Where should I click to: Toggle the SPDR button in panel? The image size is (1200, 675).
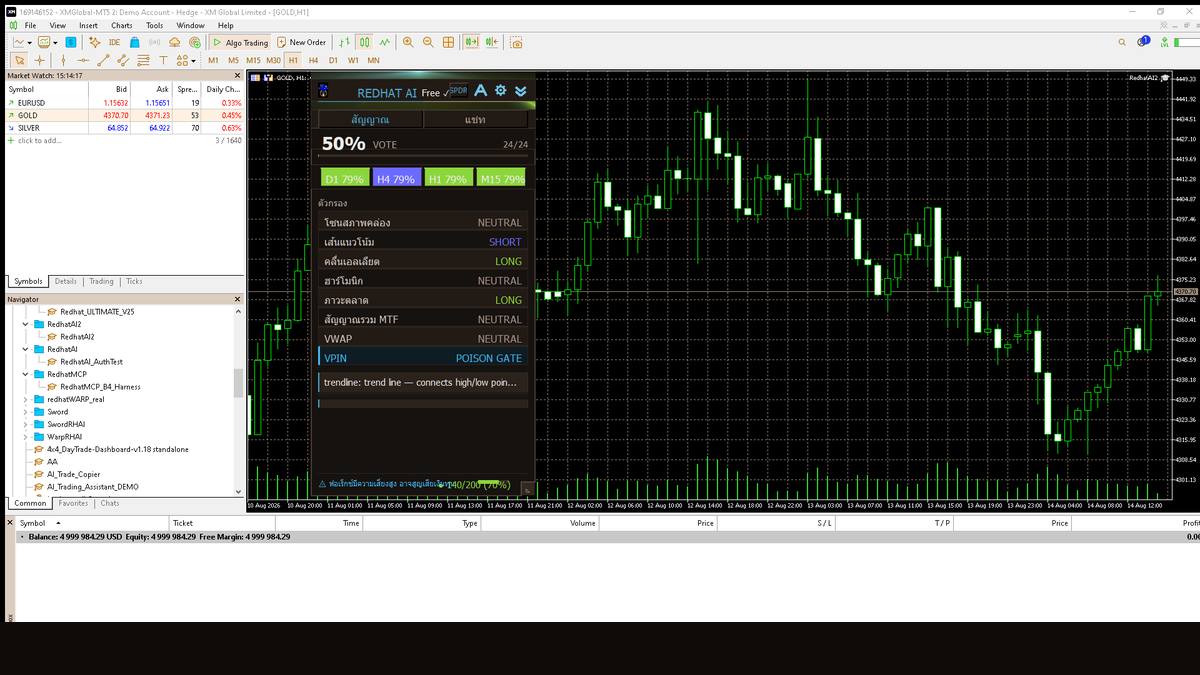pyautogui.click(x=459, y=90)
